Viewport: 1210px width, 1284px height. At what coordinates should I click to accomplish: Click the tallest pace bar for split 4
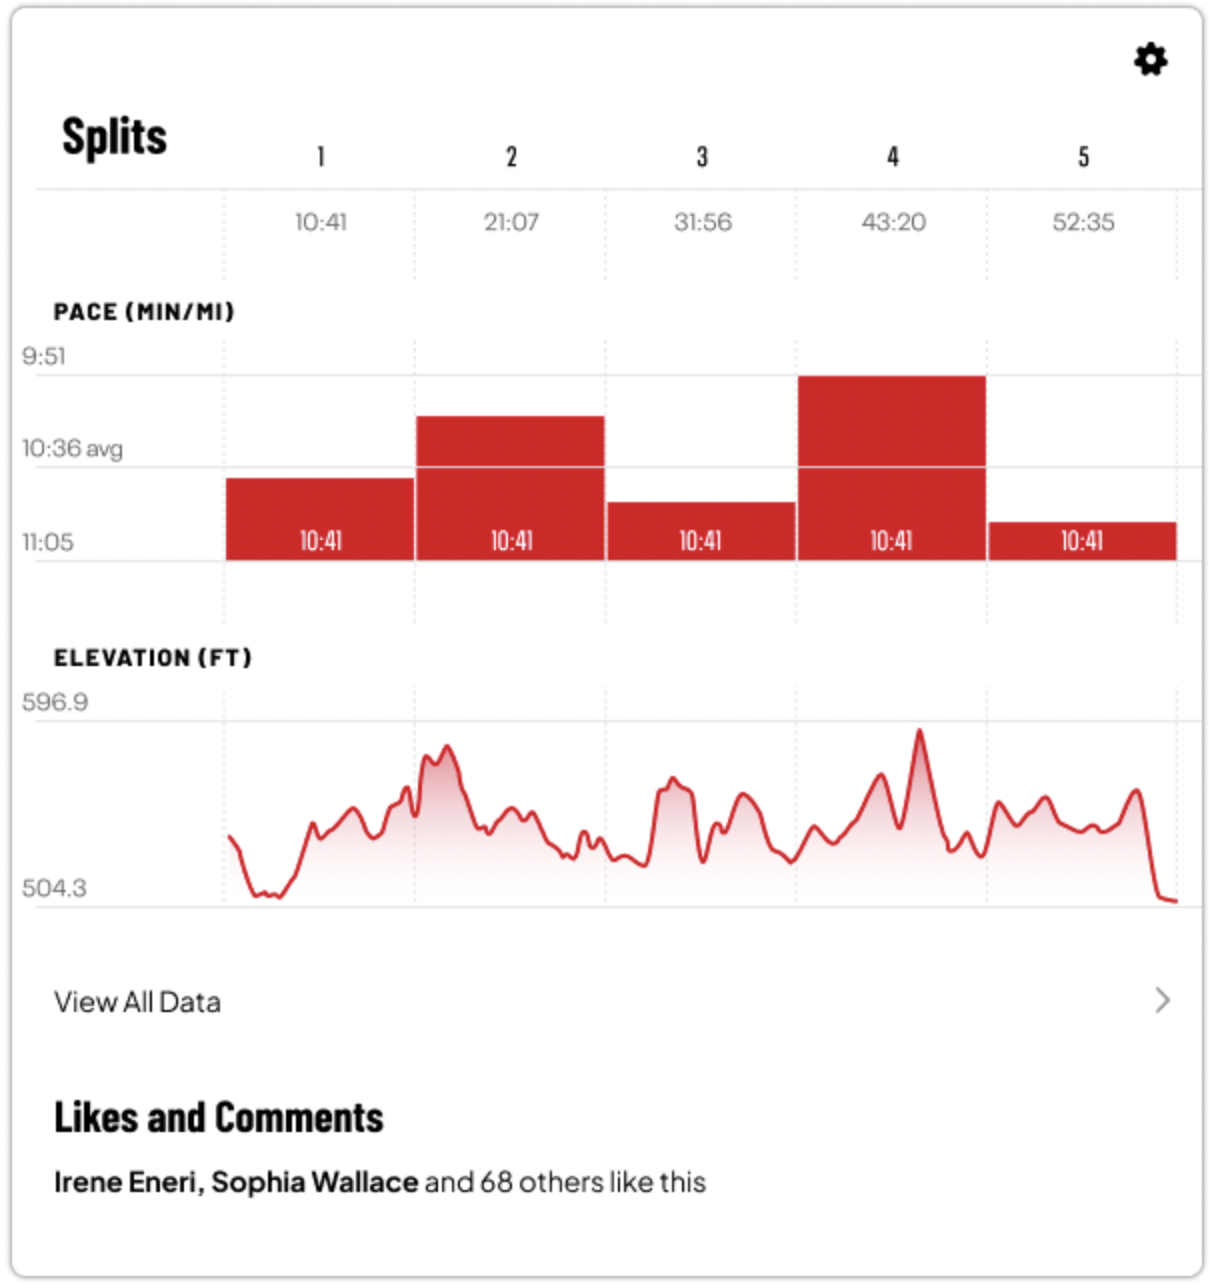click(892, 468)
